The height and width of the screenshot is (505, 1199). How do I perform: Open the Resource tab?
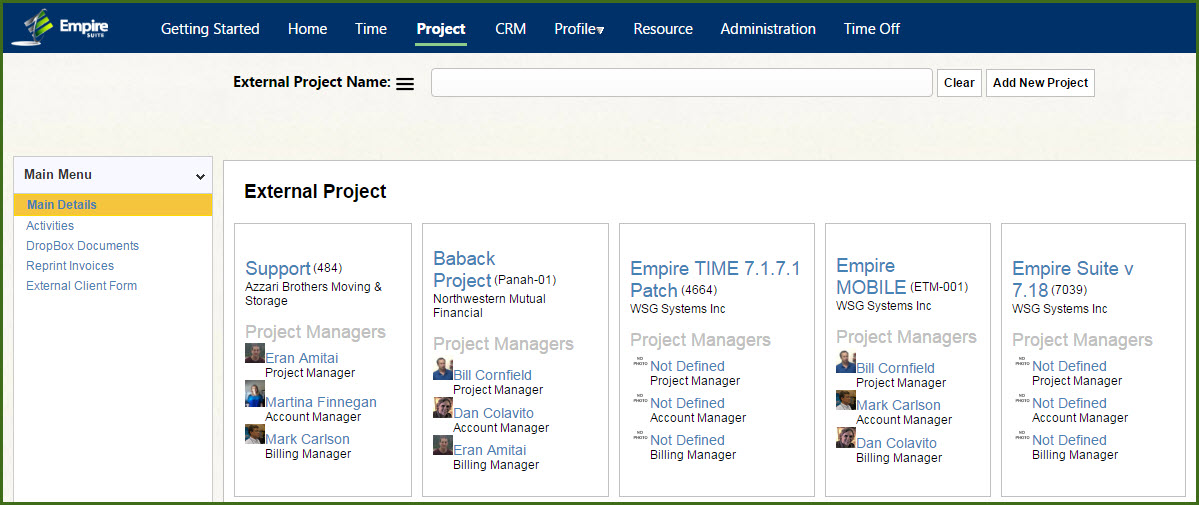663,29
